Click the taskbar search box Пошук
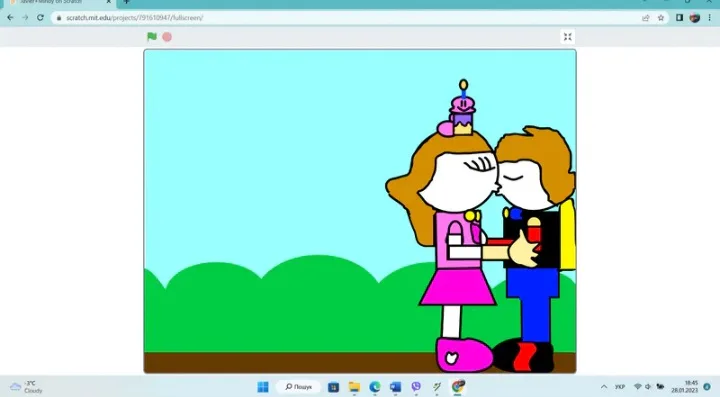The image size is (720, 397). pyautogui.click(x=298, y=387)
